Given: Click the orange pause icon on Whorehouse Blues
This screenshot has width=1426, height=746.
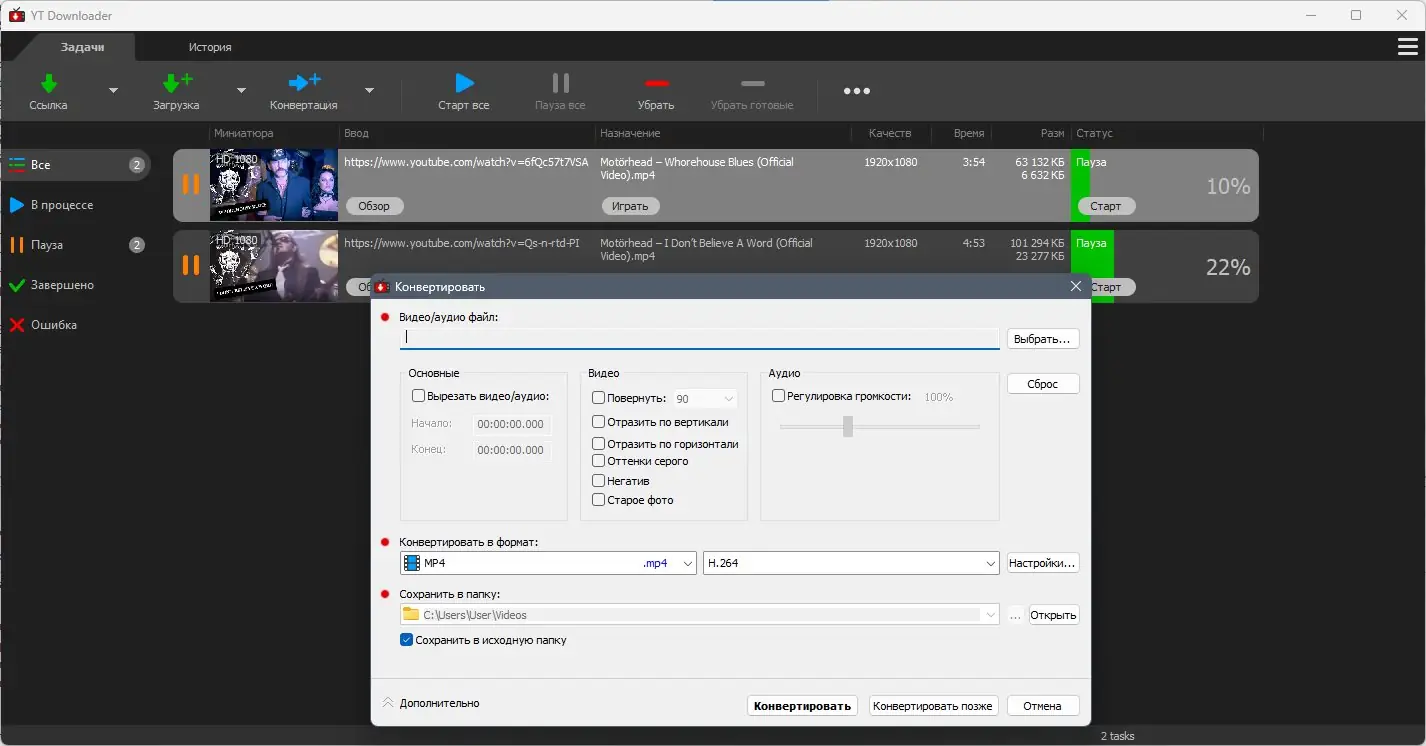Looking at the screenshot, I should [x=190, y=184].
